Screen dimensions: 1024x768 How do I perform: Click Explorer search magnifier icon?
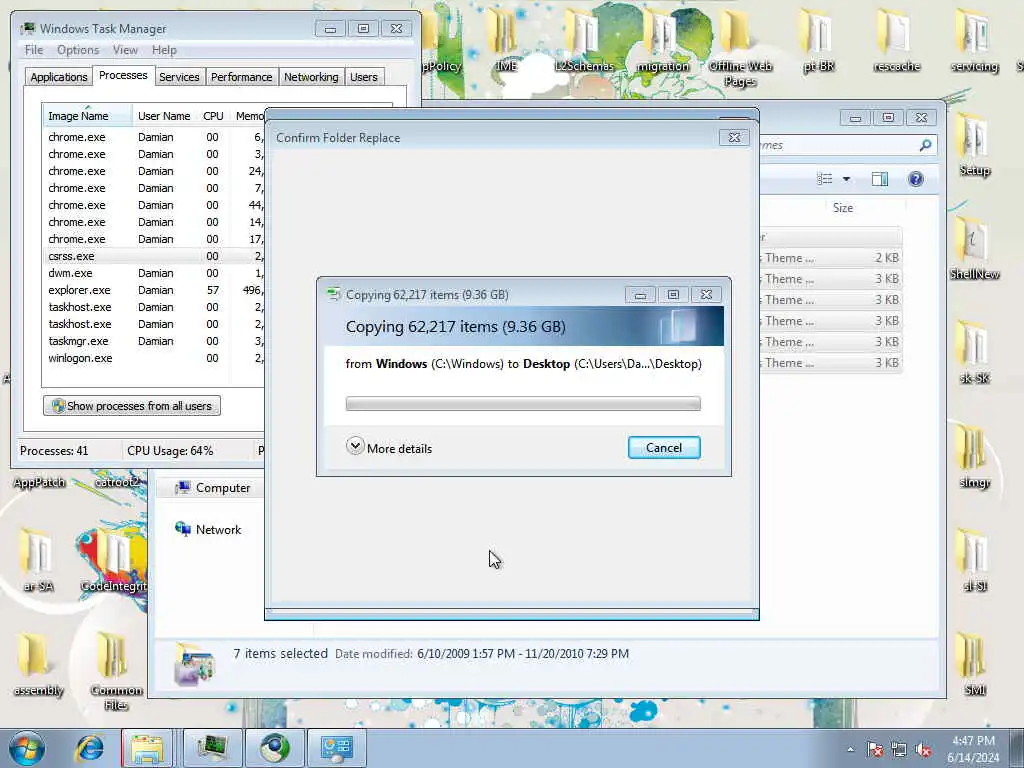(x=925, y=145)
